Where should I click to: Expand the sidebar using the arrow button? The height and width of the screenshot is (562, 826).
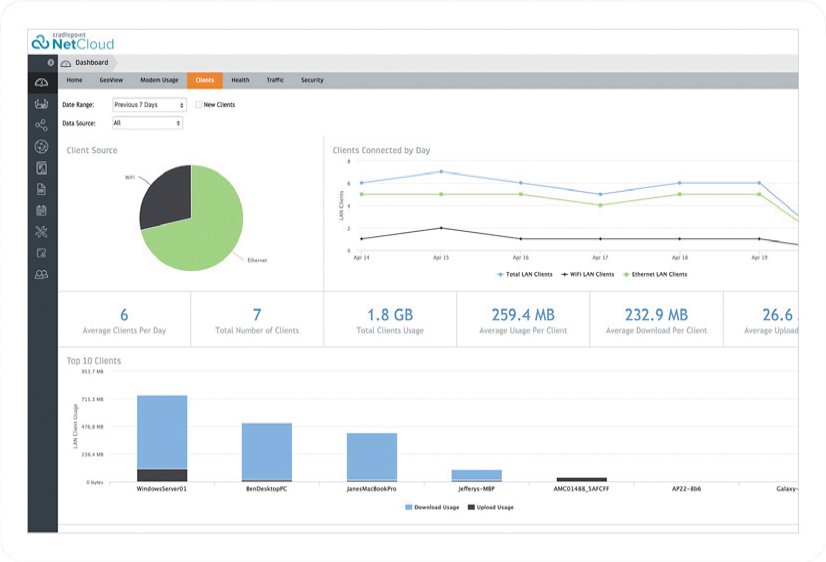click(x=51, y=62)
